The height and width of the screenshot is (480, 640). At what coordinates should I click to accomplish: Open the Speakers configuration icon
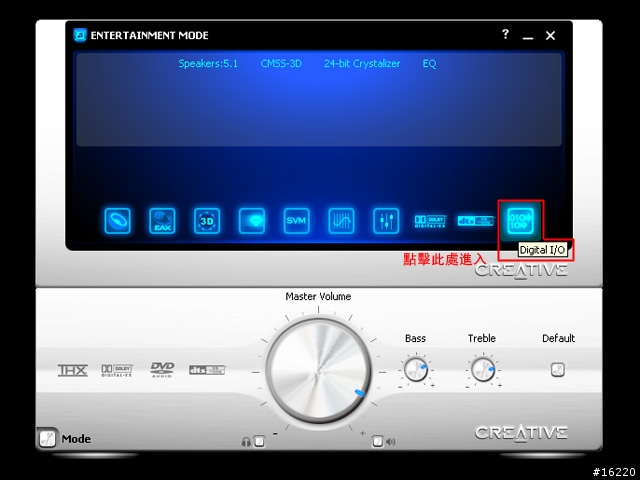point(118,221)
